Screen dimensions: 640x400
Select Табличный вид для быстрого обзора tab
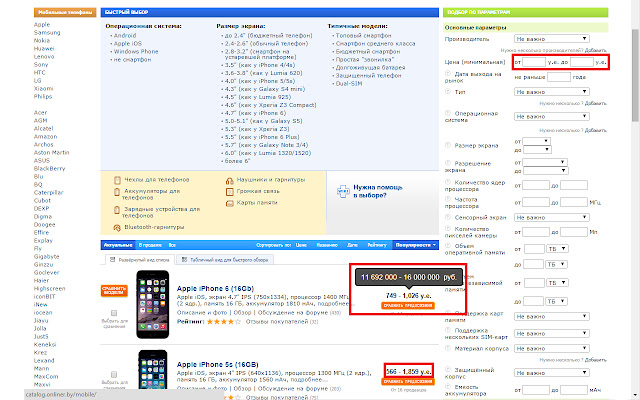click(225, 260)
